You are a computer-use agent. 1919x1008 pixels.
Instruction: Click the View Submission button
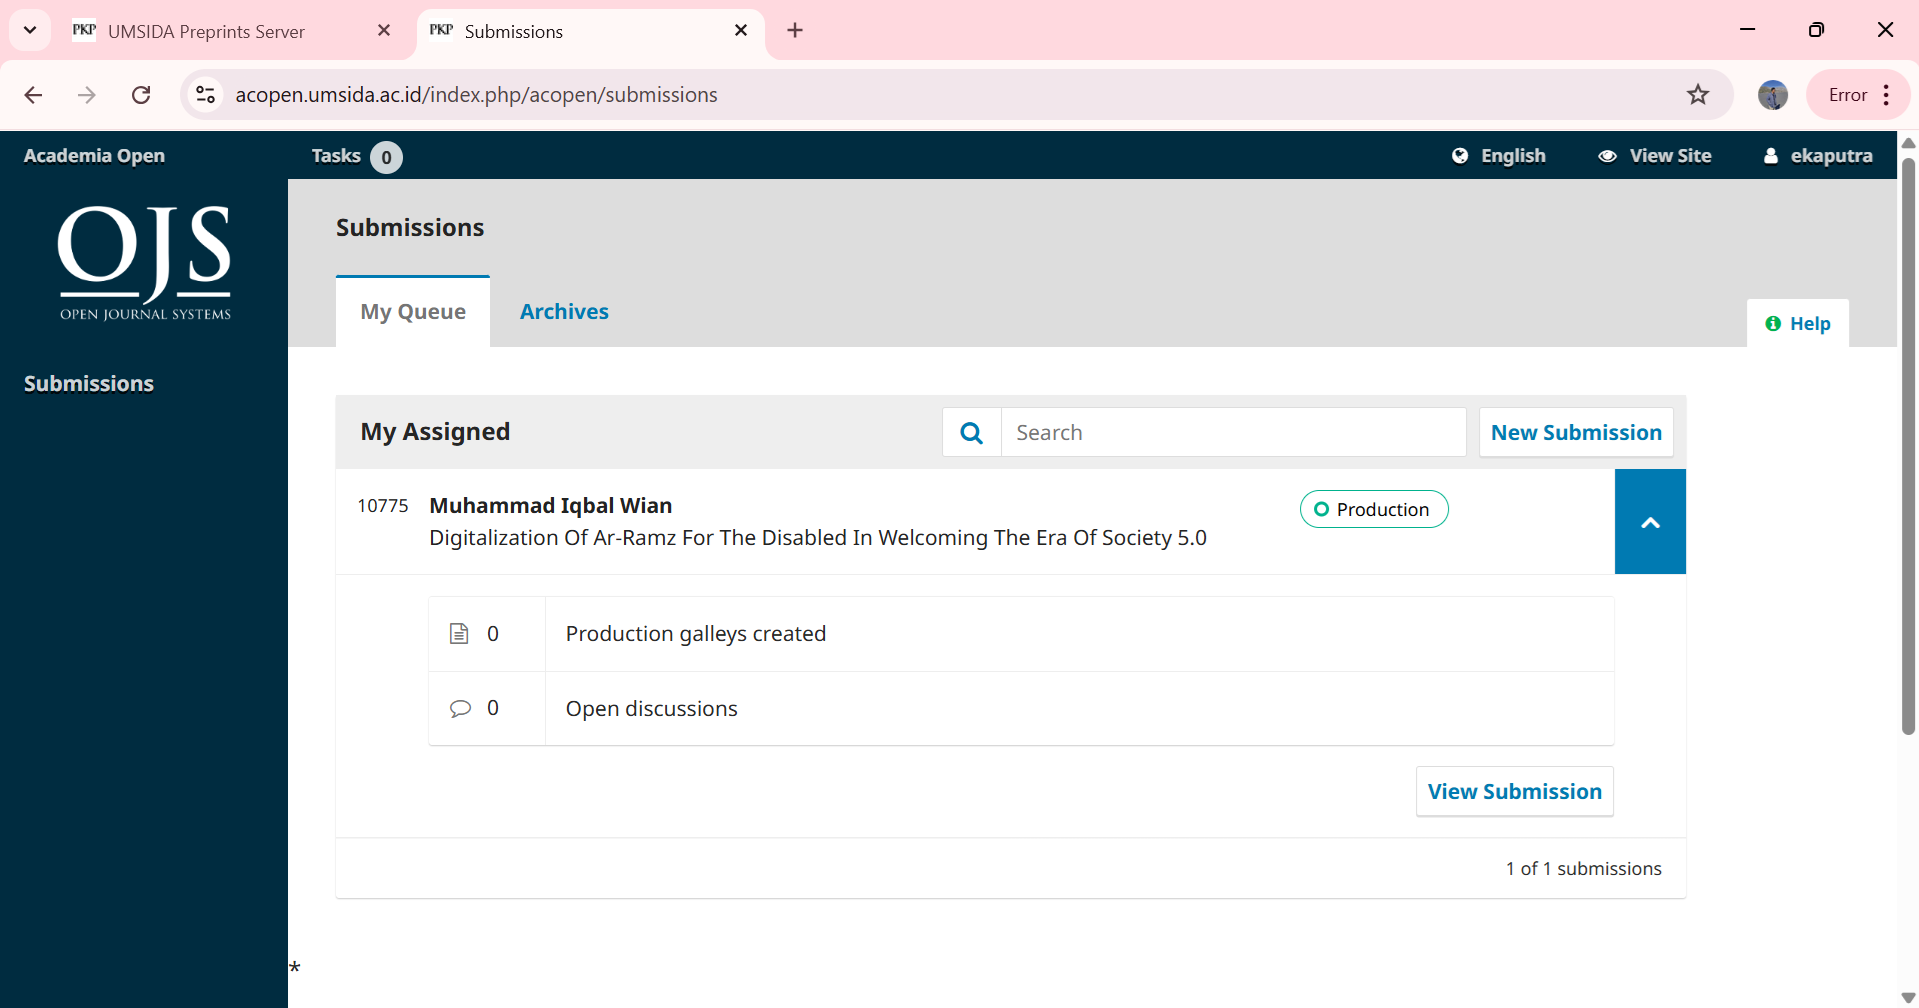point(1514,792)
